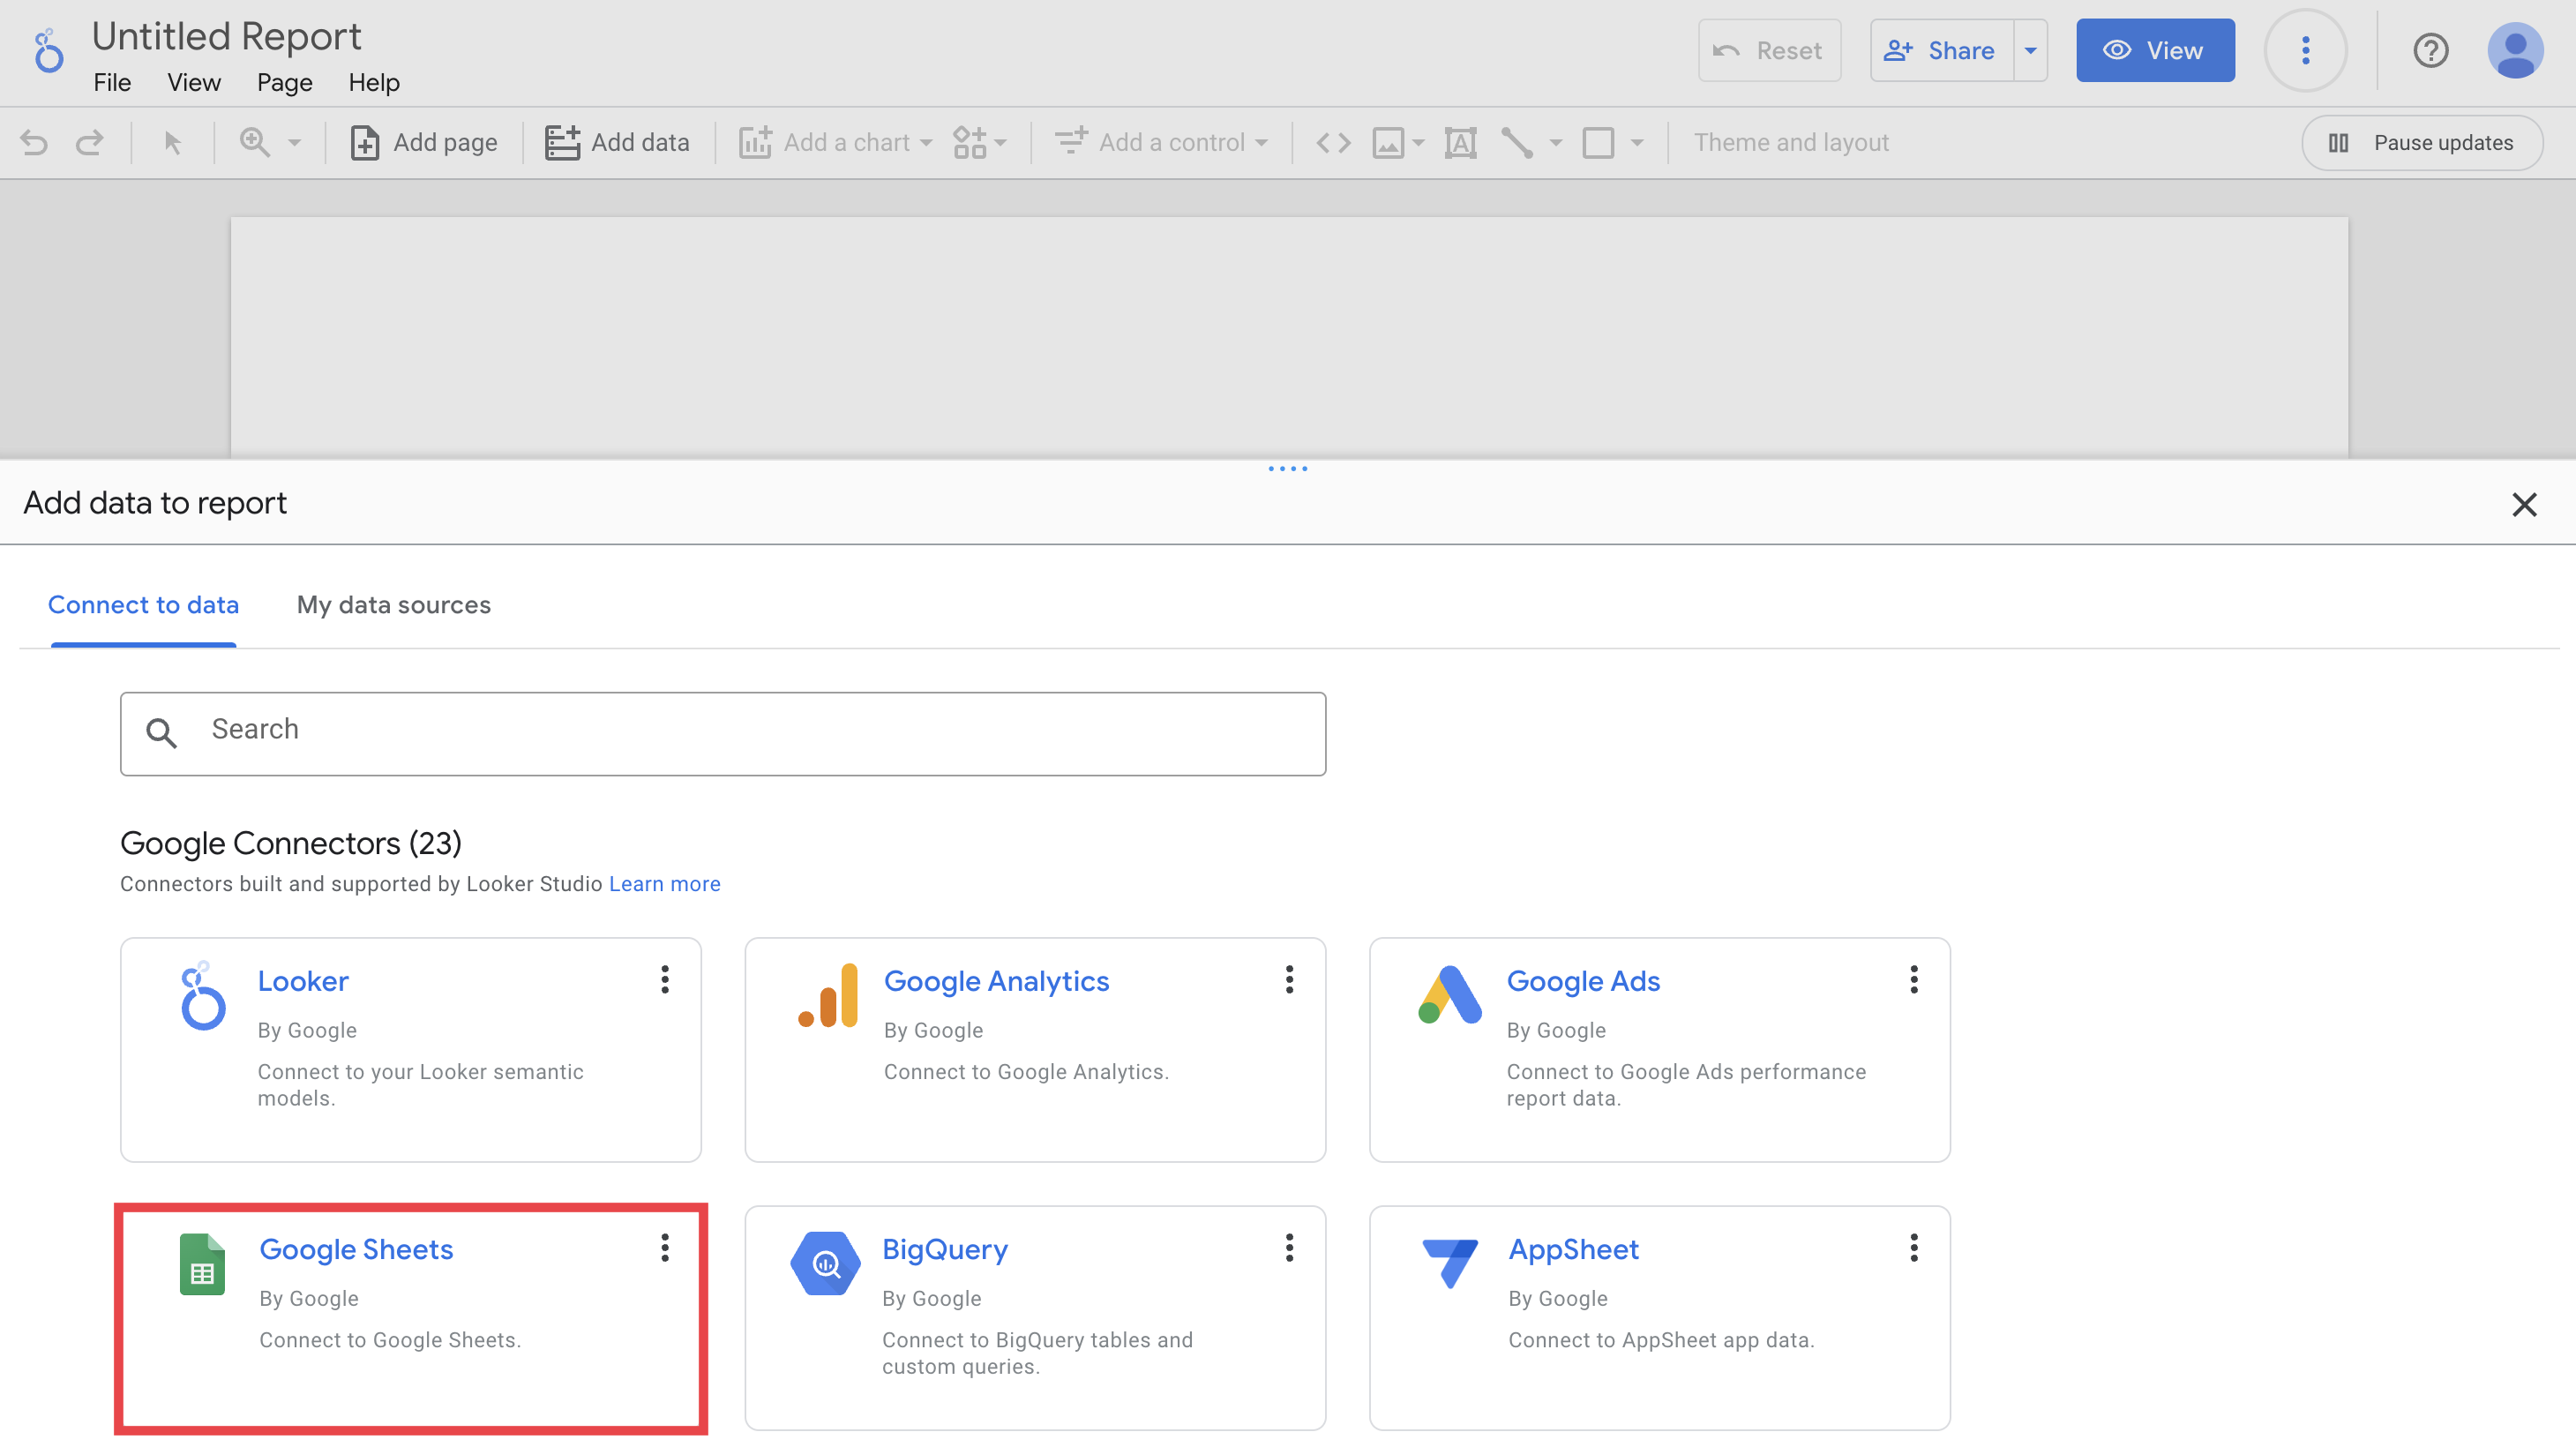Expand the zoom level dropdown arrow
This screenshot has width=2576, height=1447.
coord(294,143)
